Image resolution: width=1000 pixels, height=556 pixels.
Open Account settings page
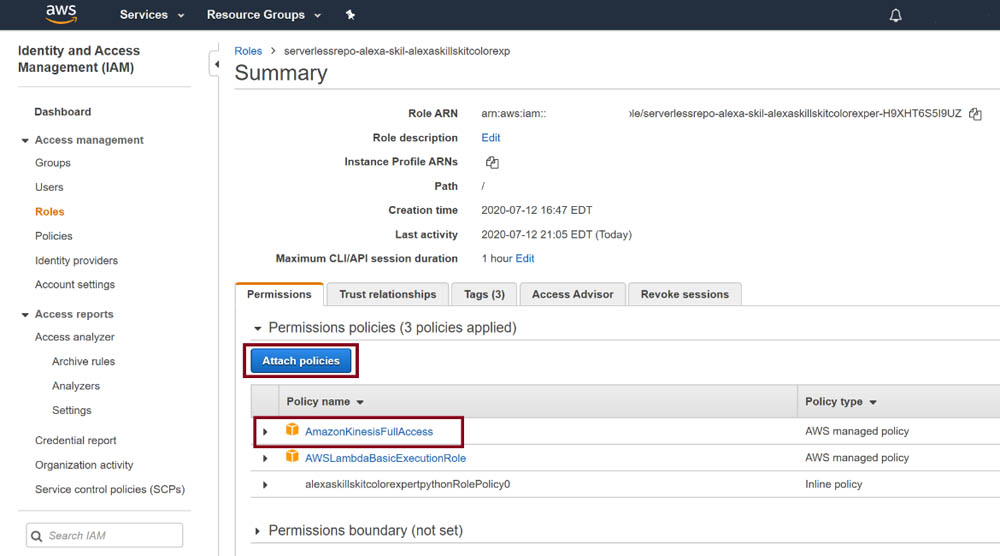coord(75,284)
